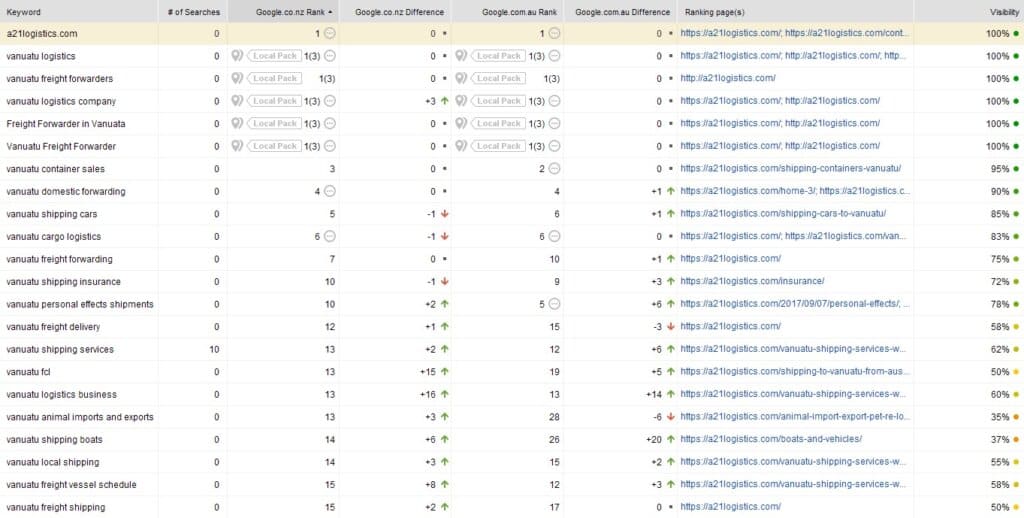Open shipping-to-vanuatu-from-aus link for vanuatu fcl
1024x518 pixels.
(795, 372)
